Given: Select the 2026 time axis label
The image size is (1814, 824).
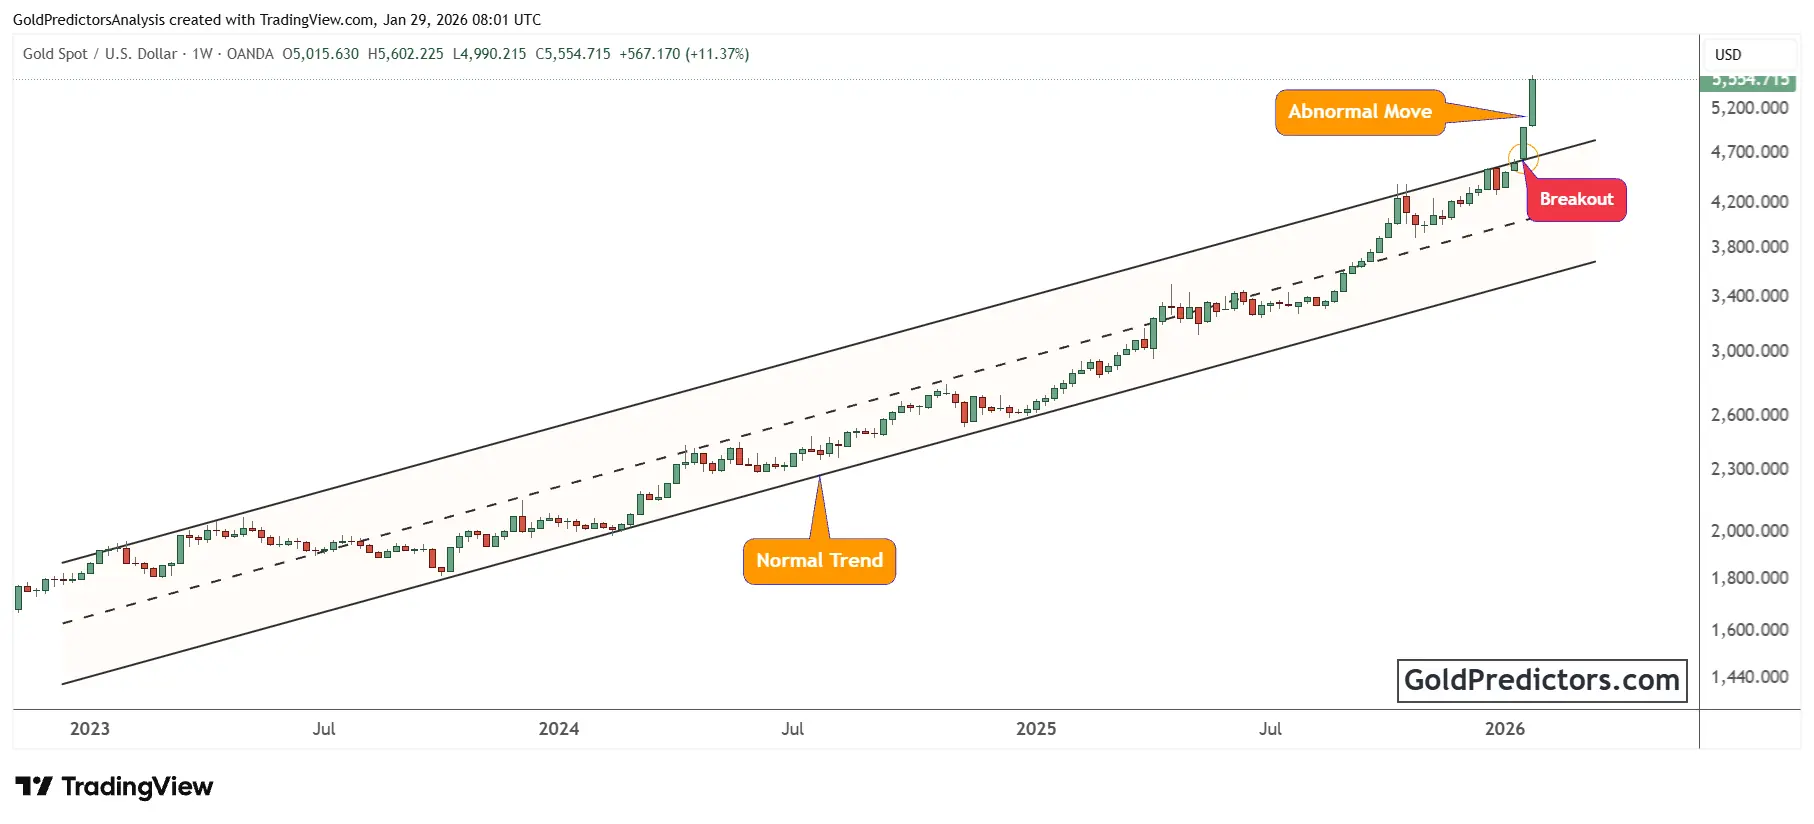Looking at the screenshot, I should point(1505,729).
